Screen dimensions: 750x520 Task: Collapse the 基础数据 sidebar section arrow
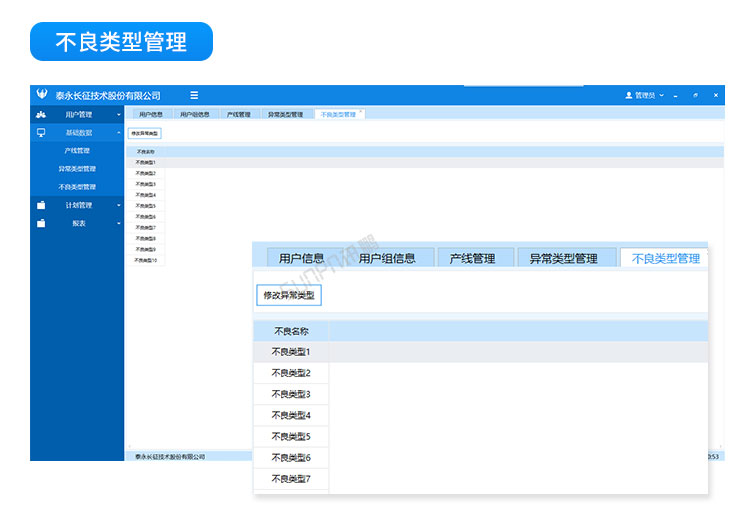click(x=118, y=132)
